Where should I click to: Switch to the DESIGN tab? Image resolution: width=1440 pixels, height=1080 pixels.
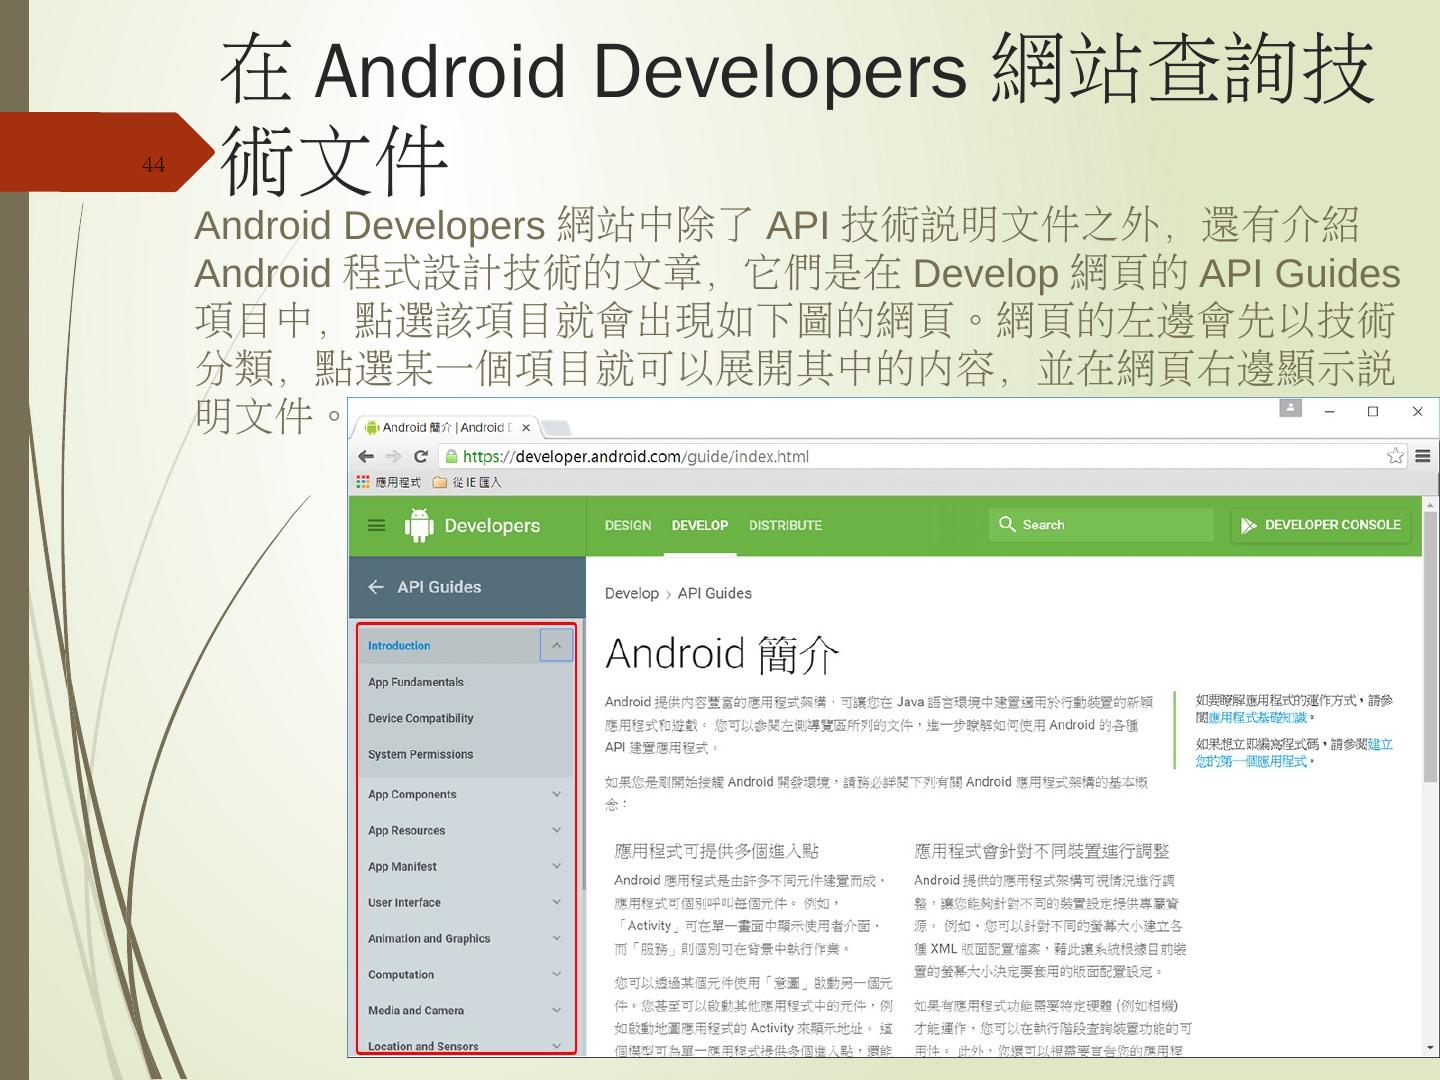point(628,525)
